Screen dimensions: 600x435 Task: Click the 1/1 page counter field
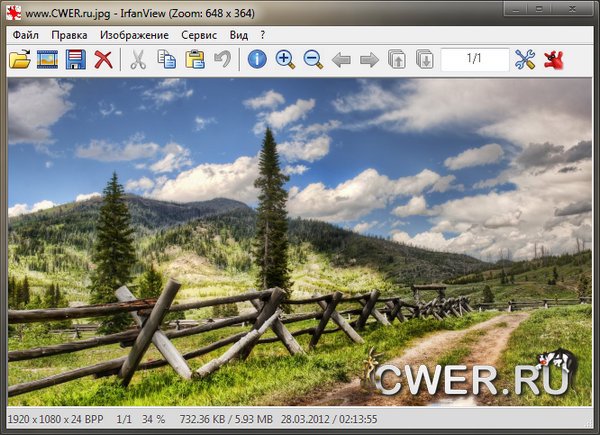pos(475,59)
